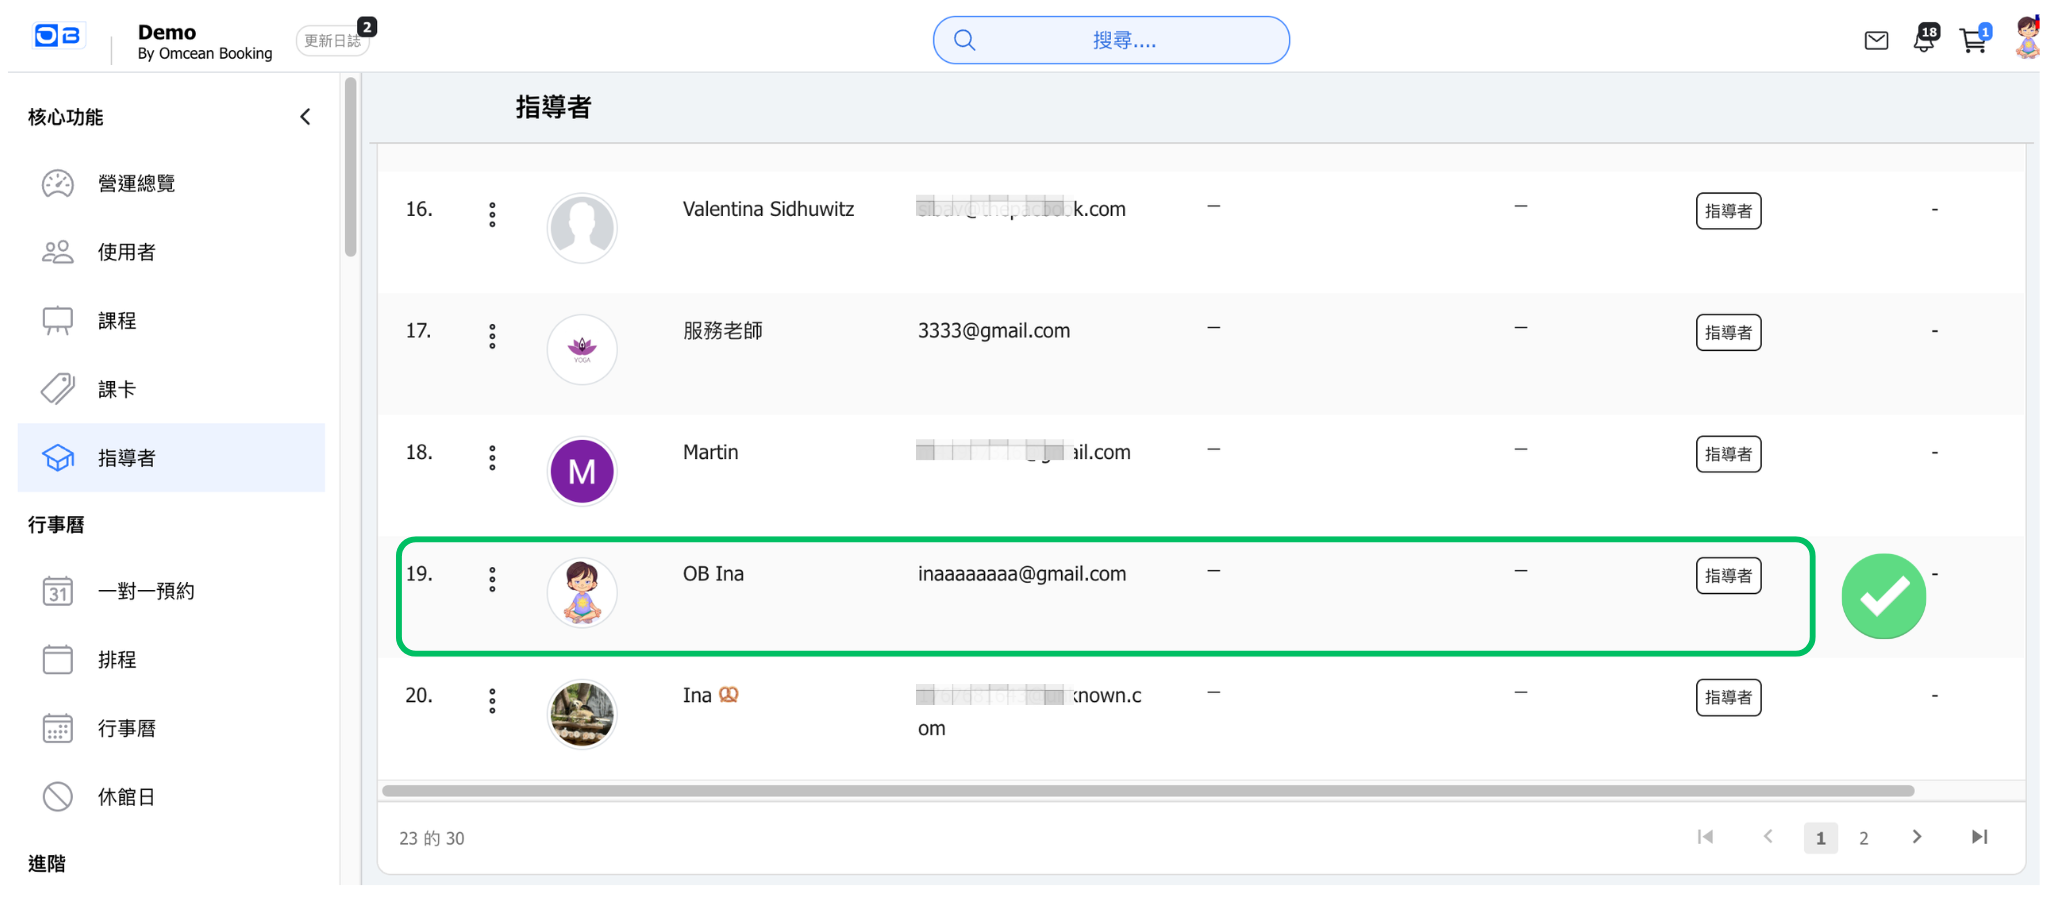This screenshot has width=2048, height=900.
Task: Open the mail inbox icon
Action: pos(1876,41)
